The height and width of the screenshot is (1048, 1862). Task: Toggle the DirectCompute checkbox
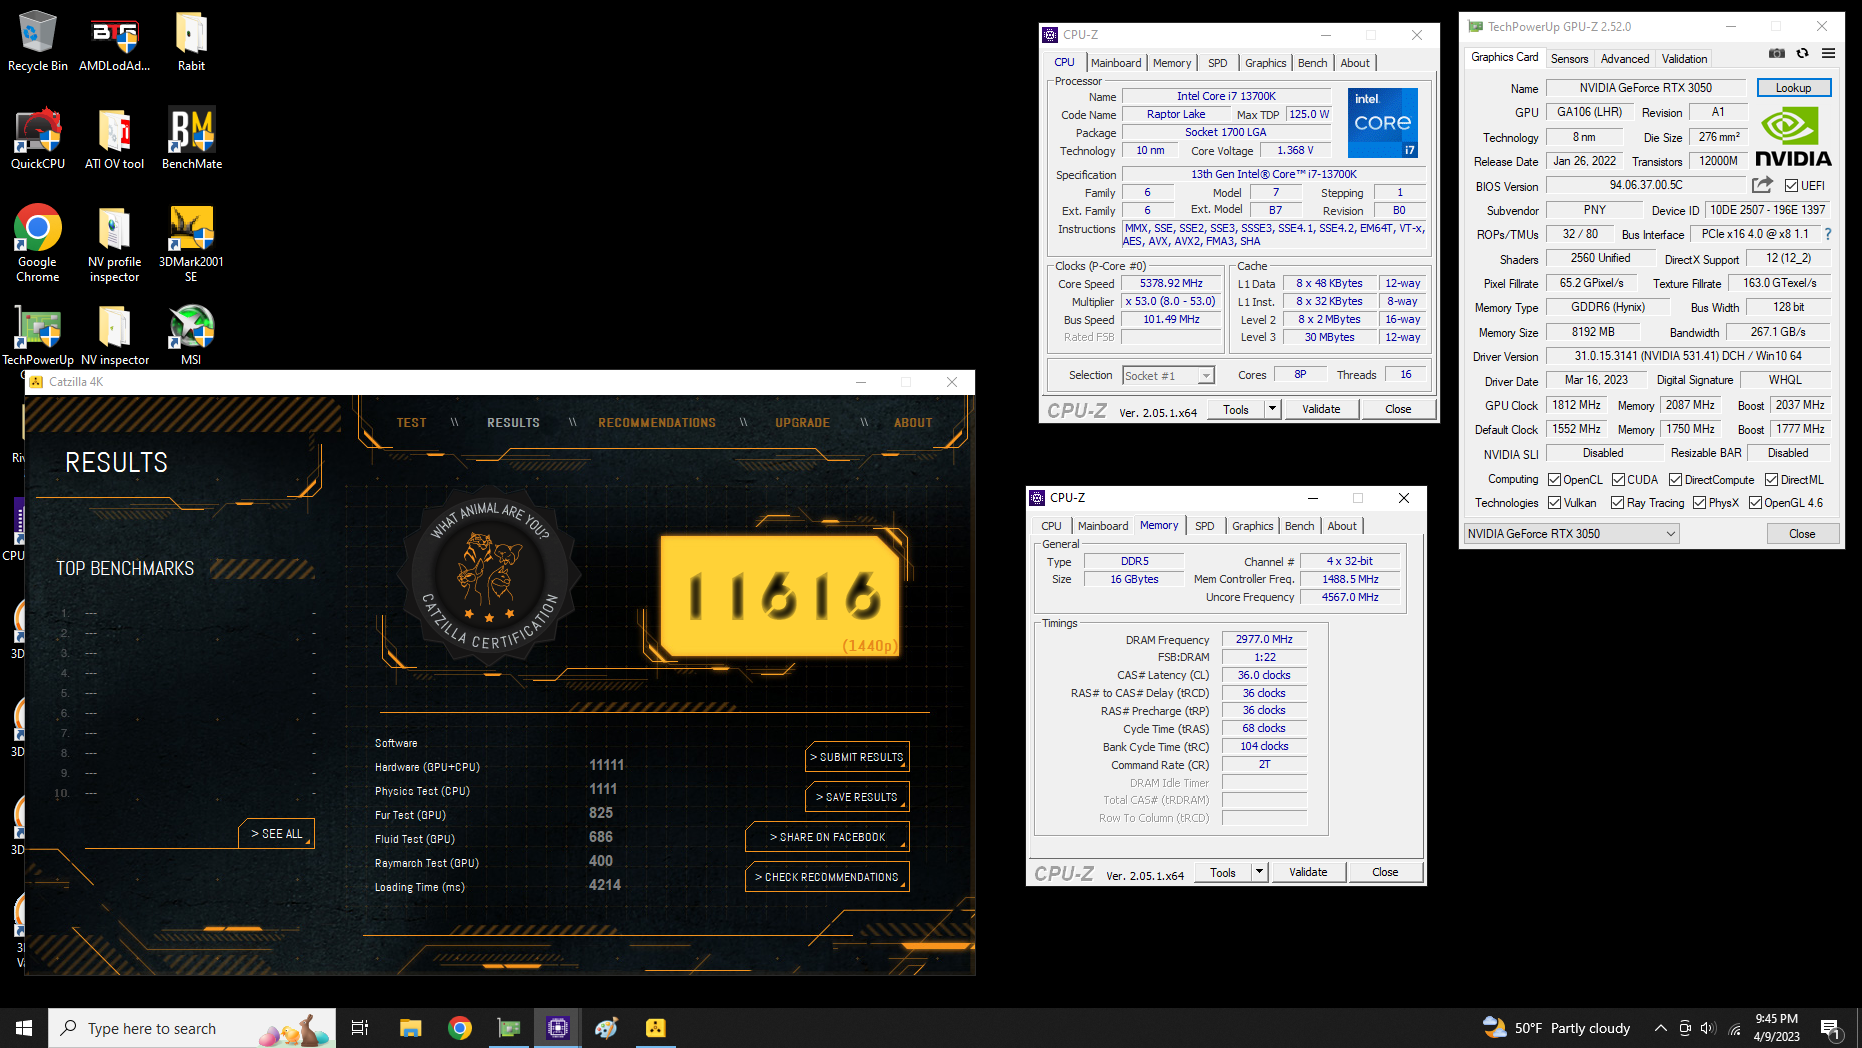point(1675,480)
